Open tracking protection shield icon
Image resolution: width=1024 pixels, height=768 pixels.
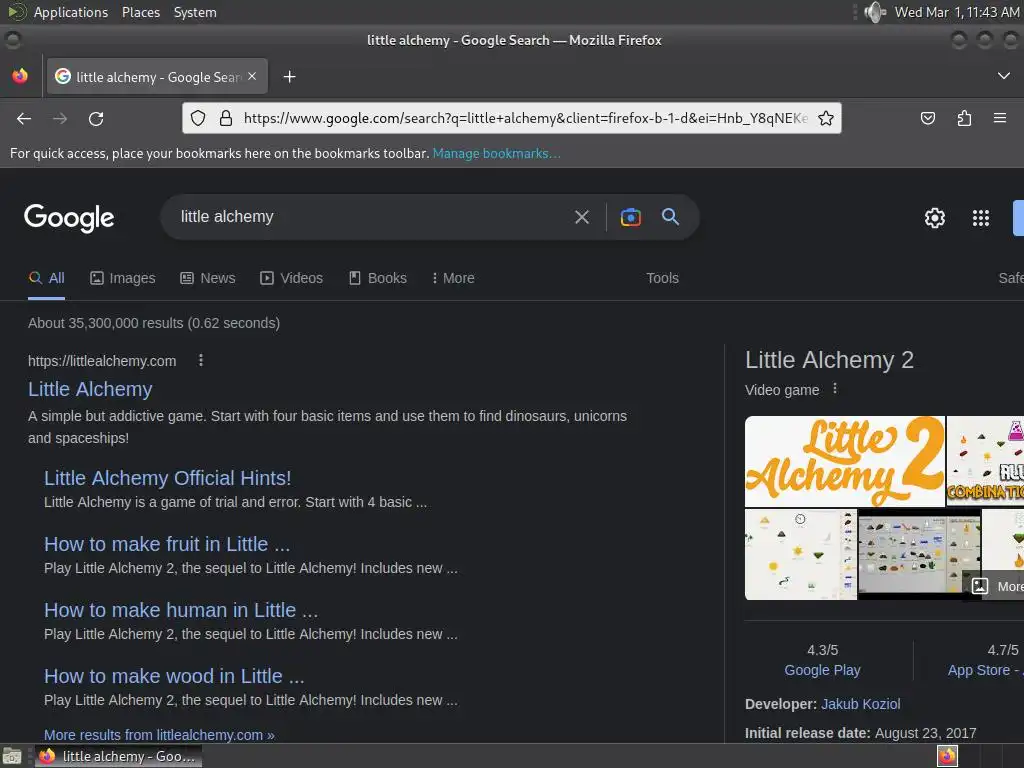tap(198, 118)
